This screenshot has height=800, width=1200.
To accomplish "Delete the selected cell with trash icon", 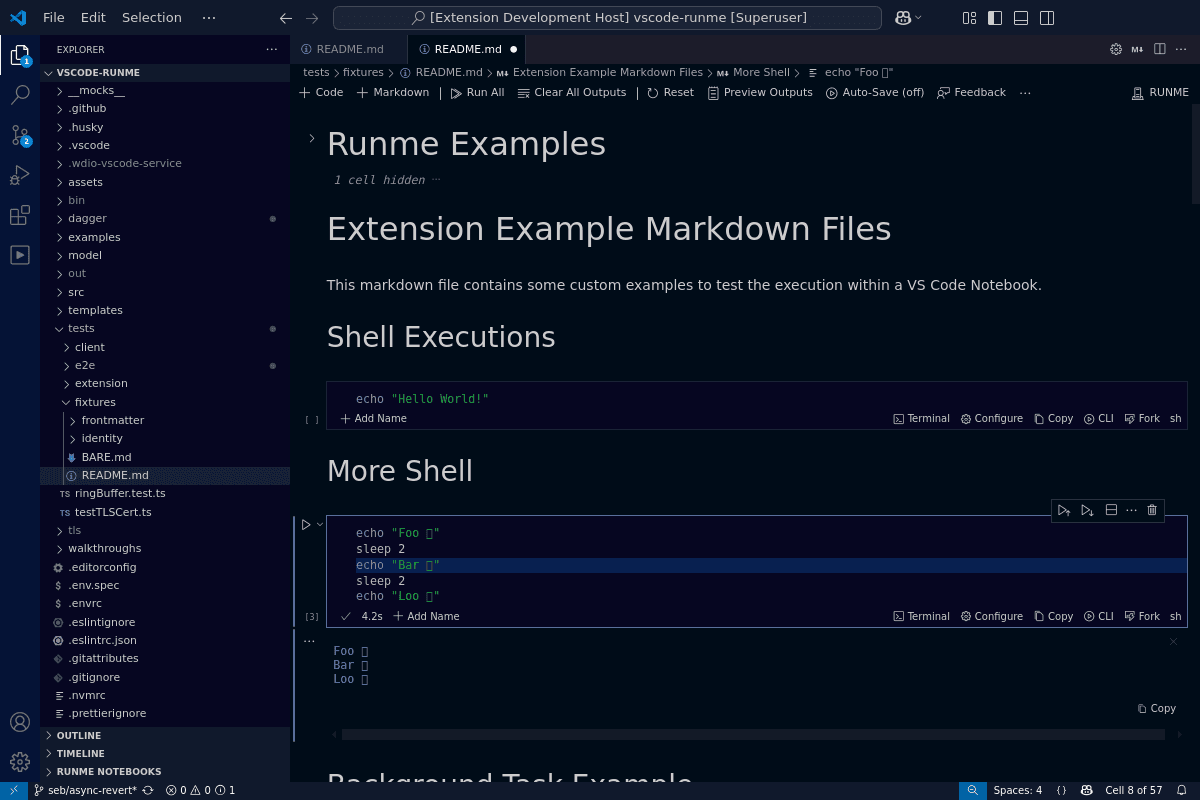I will (x=1152, y=510).
